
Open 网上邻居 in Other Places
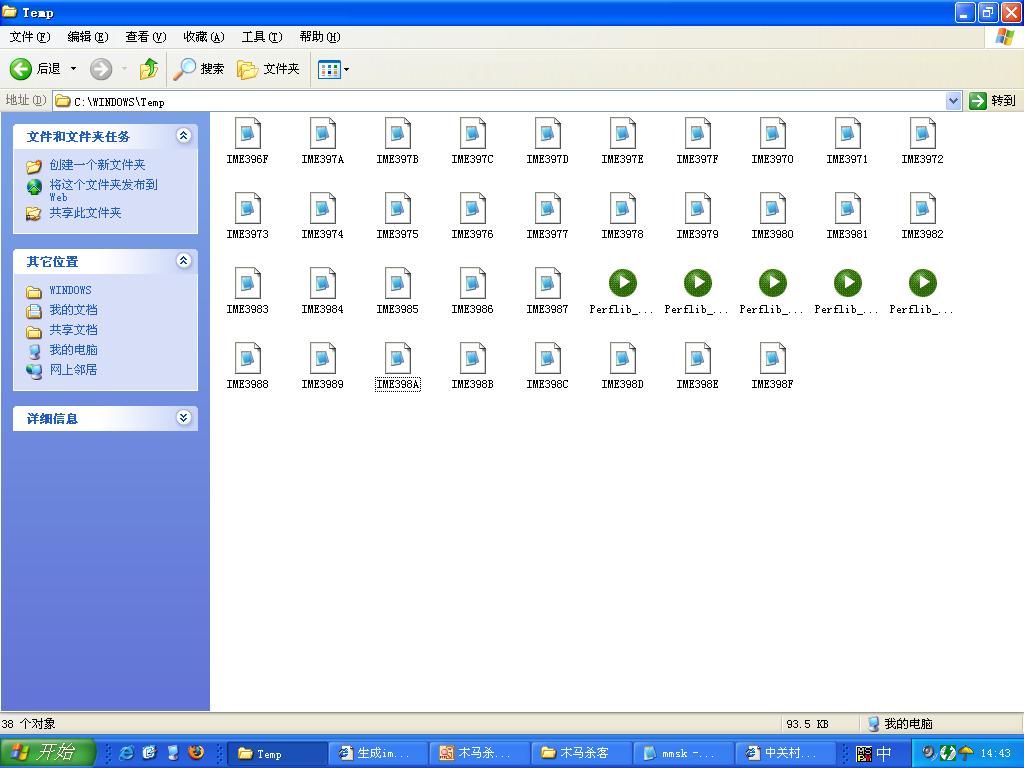point(73,370)
